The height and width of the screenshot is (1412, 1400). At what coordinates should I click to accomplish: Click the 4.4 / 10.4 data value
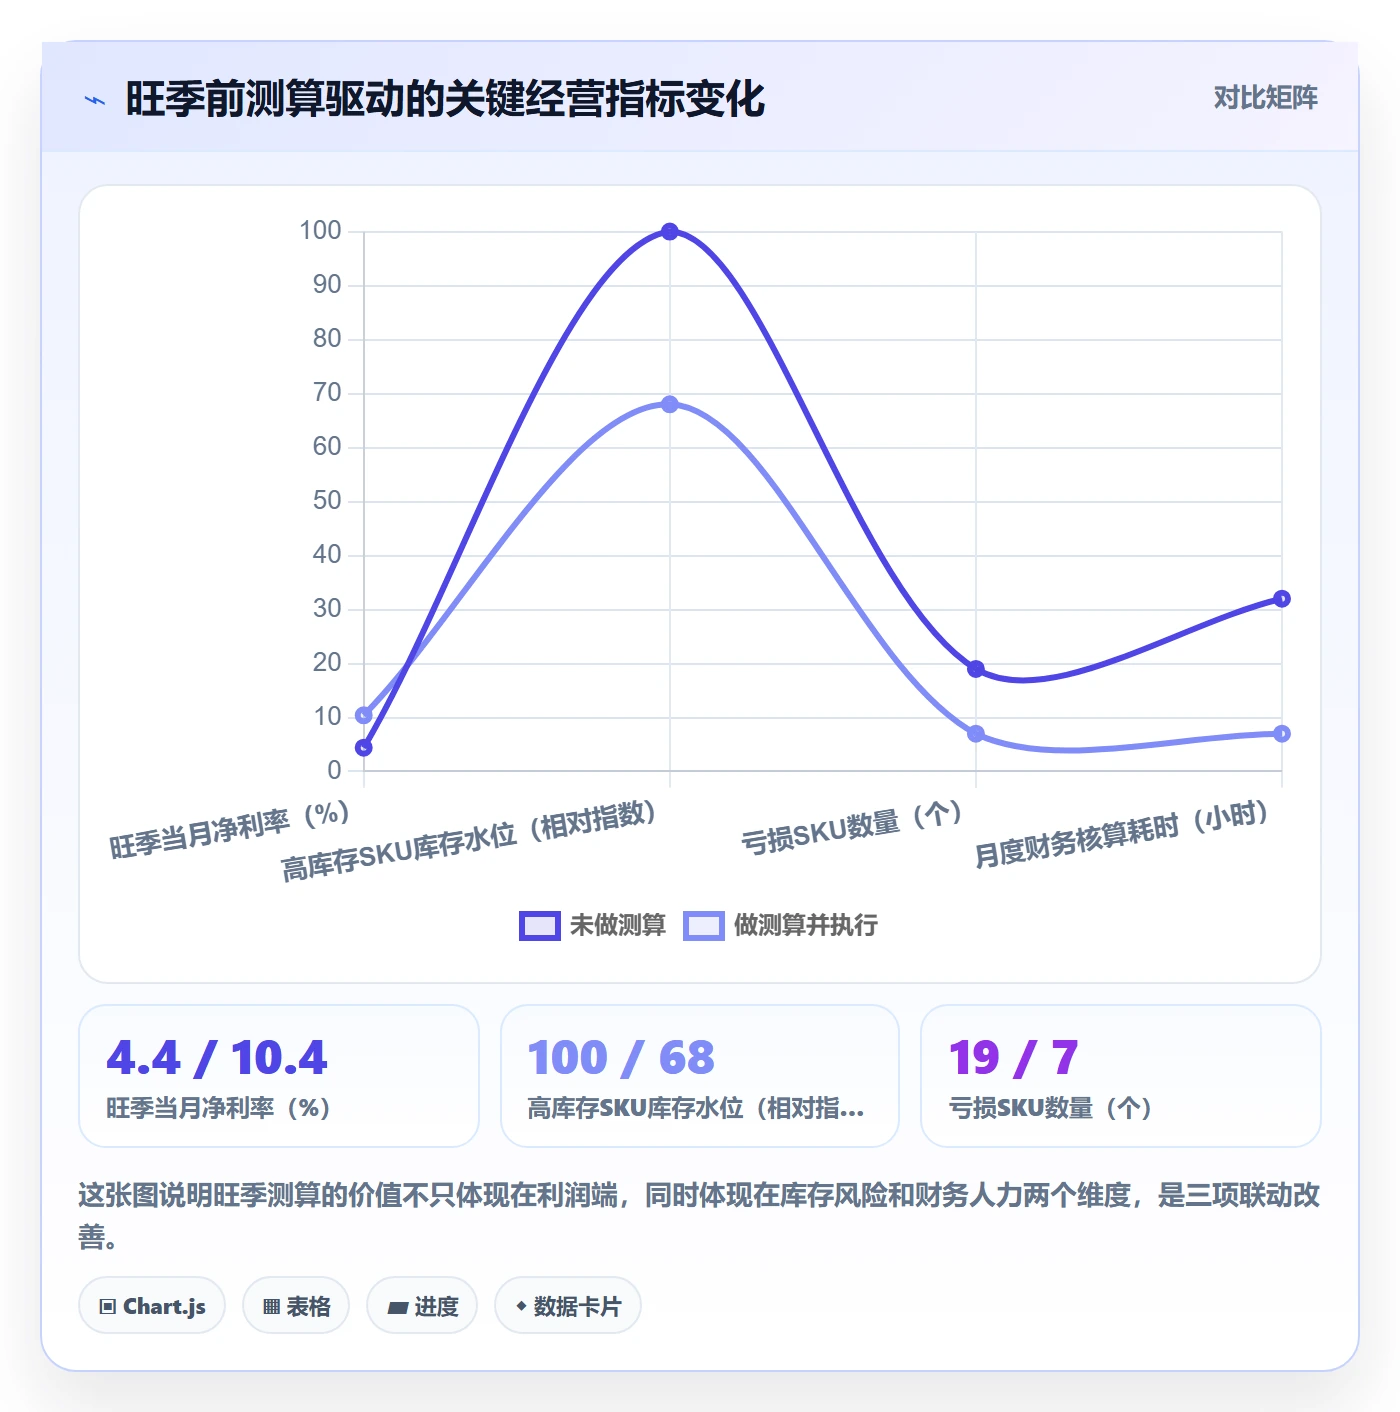click(217, 1058)
